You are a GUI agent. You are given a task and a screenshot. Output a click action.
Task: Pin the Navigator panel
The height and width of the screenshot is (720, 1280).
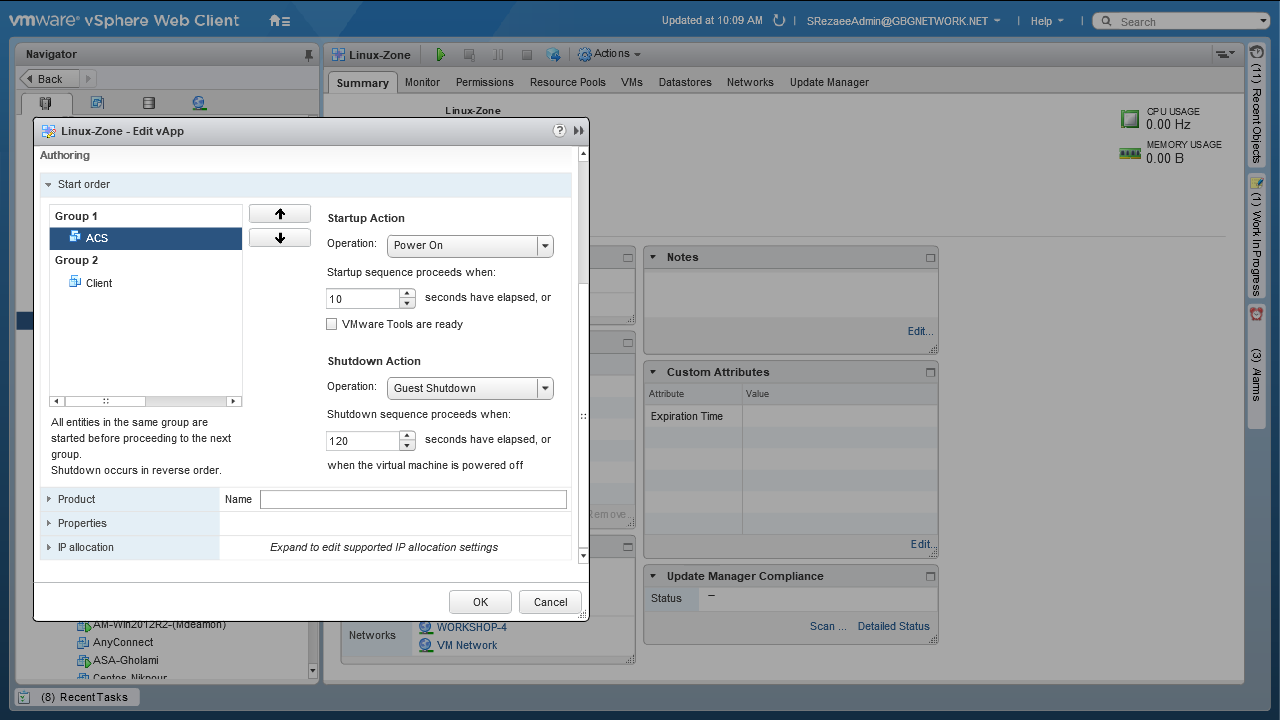(308, 54)
